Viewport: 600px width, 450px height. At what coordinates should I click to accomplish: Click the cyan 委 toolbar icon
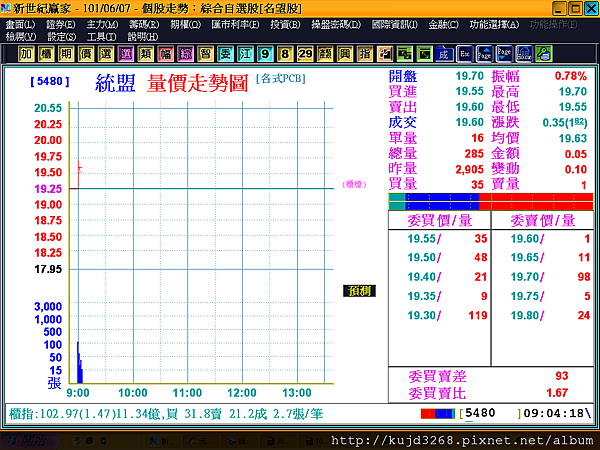tap(225, 54)
